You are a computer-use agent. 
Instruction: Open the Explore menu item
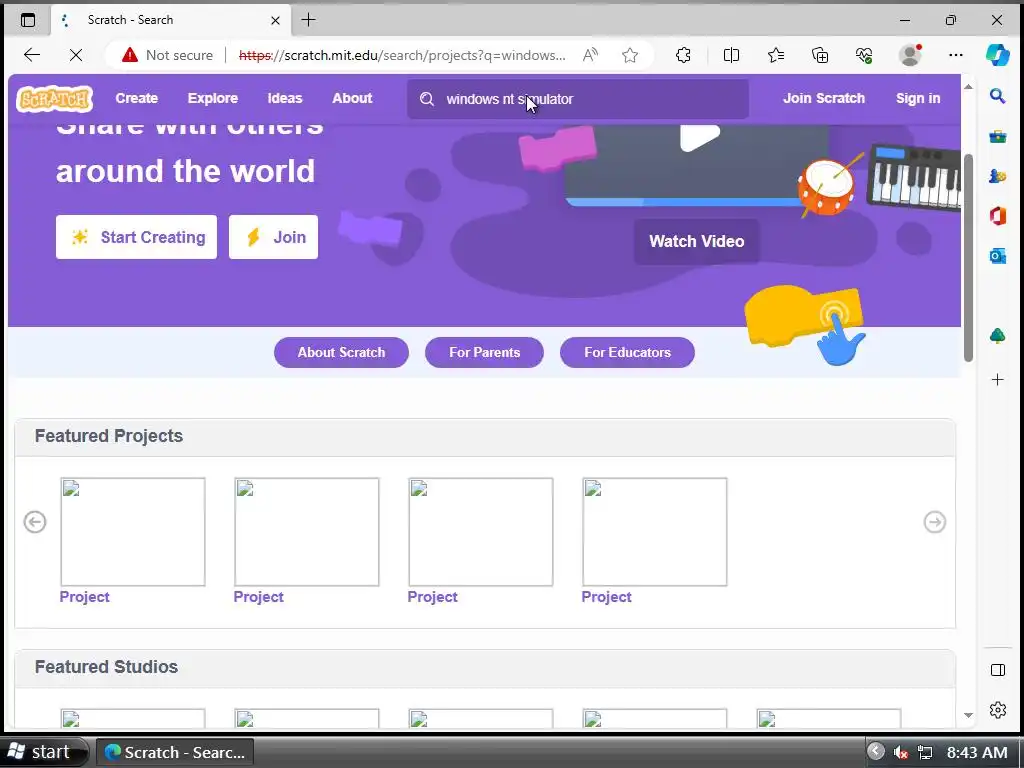[x=213, y=99]
